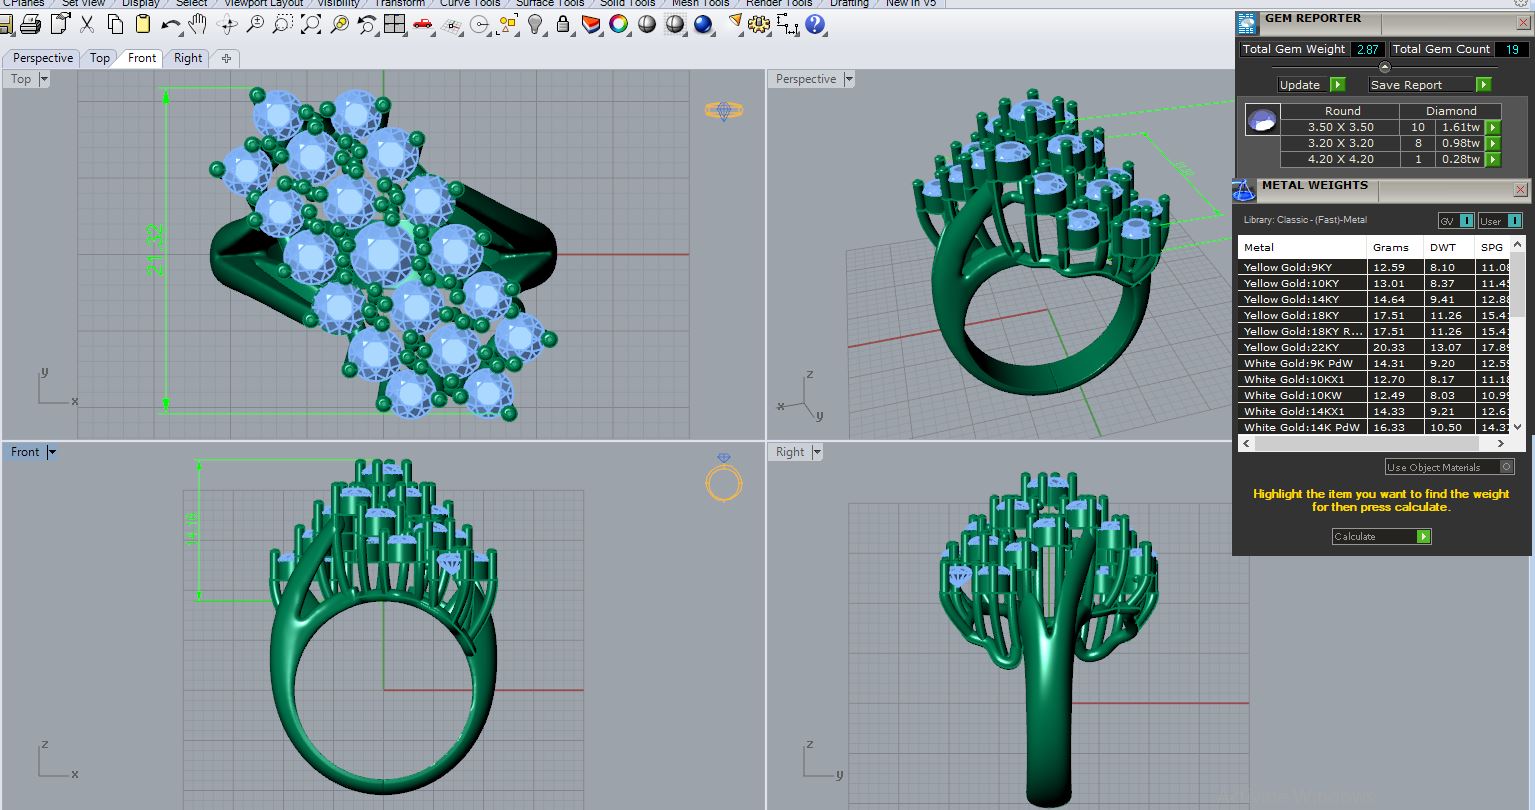The height and width of the screenshot is (810, 1535).
Task: Click the Zoom Selected icon
Action: (339, 24)
